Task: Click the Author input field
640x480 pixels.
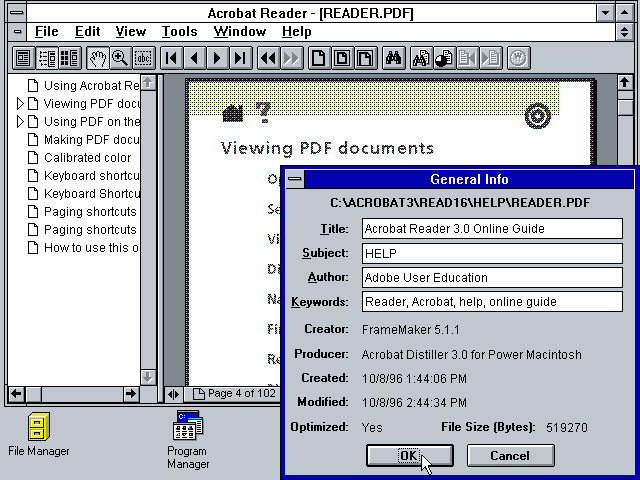Action: click(492, 278)
